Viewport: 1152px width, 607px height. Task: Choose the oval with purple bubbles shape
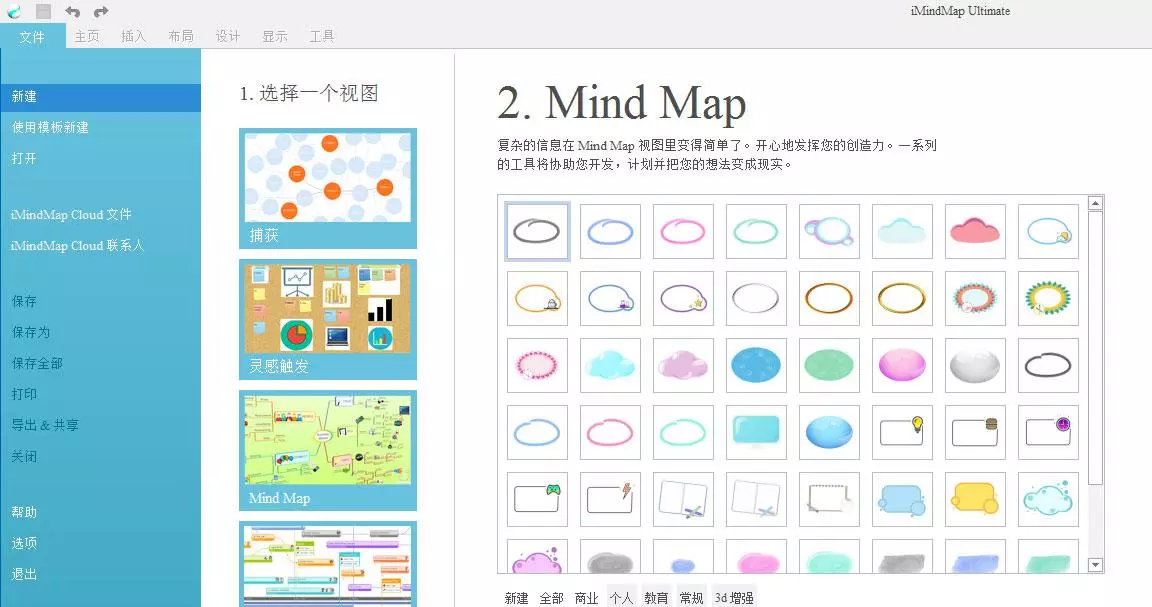coord(829,231)
